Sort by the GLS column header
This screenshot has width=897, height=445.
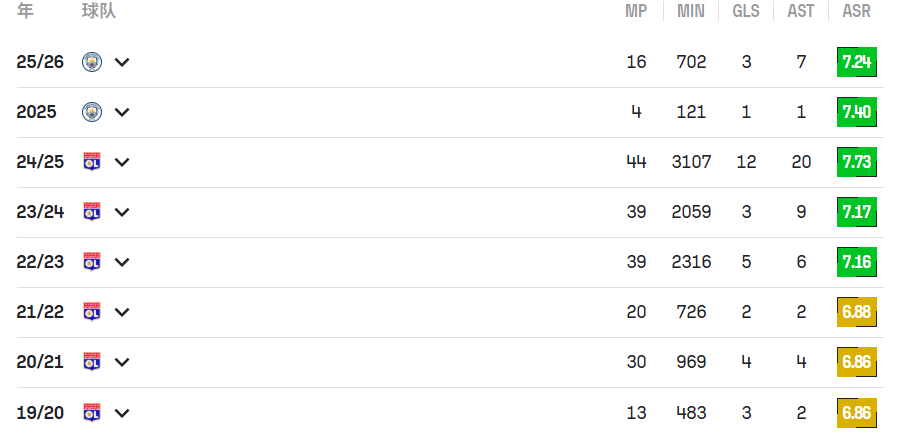(746, 12)
